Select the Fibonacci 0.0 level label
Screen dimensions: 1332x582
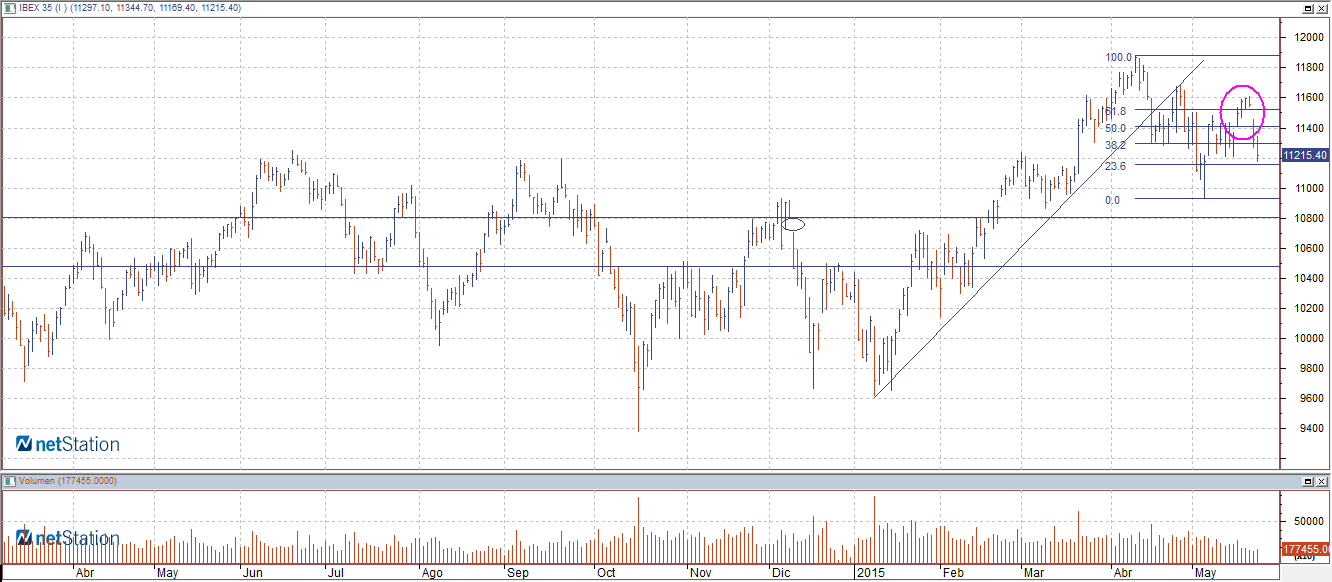tap(1112, 200)
